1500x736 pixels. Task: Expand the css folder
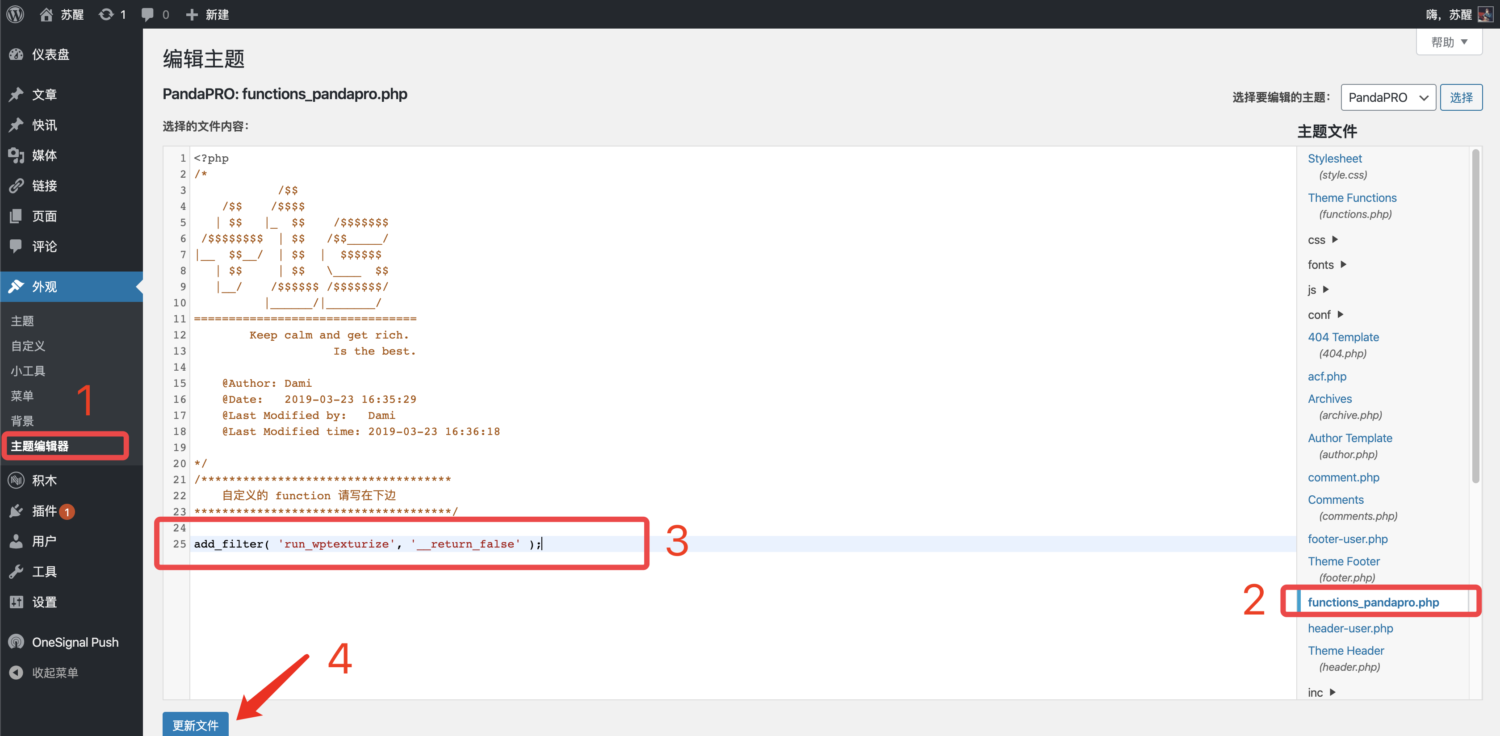coord(1323,240)
